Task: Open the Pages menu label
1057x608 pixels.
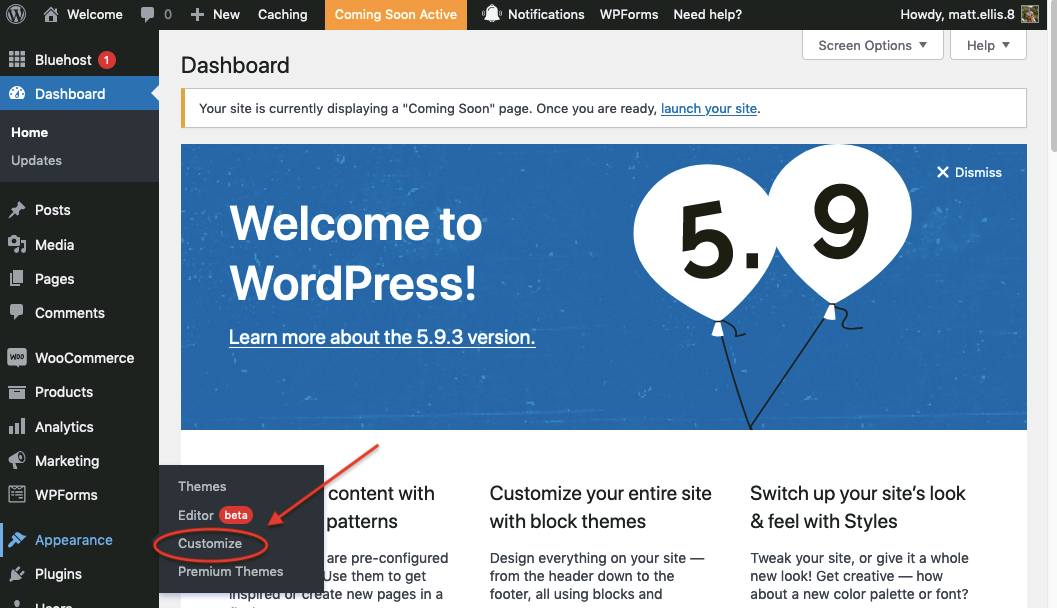Action: pos(55,279)
